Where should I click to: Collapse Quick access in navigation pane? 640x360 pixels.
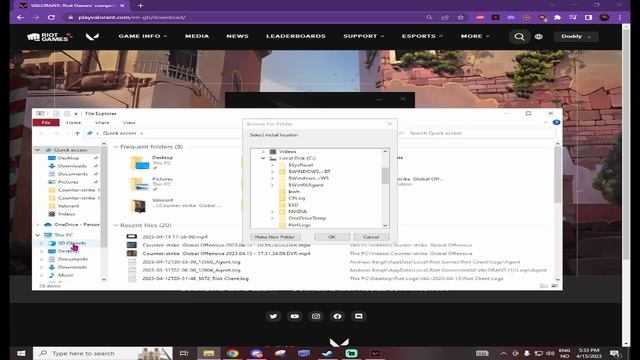(x=38, y=150)
